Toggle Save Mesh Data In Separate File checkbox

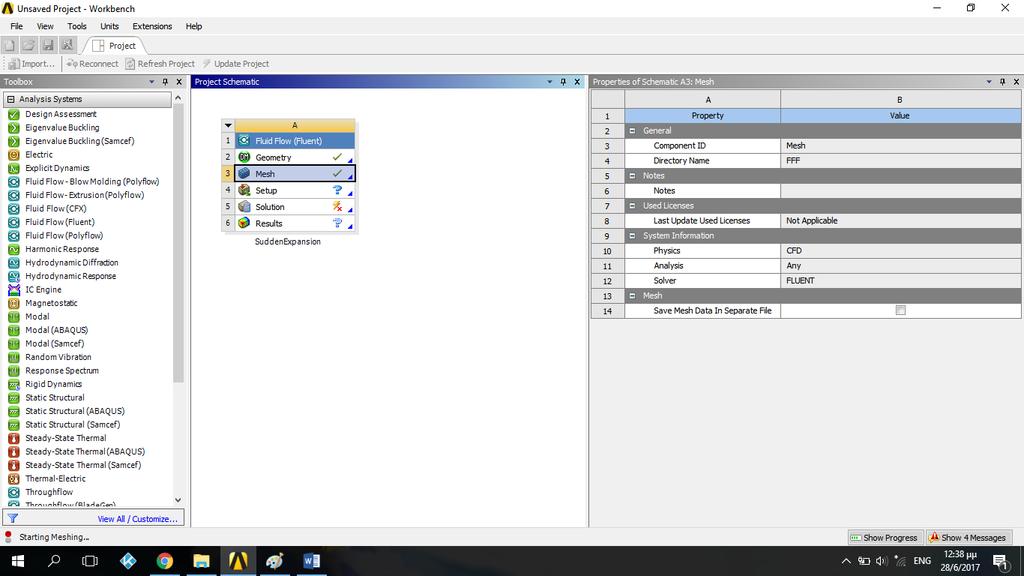(901, 311)
